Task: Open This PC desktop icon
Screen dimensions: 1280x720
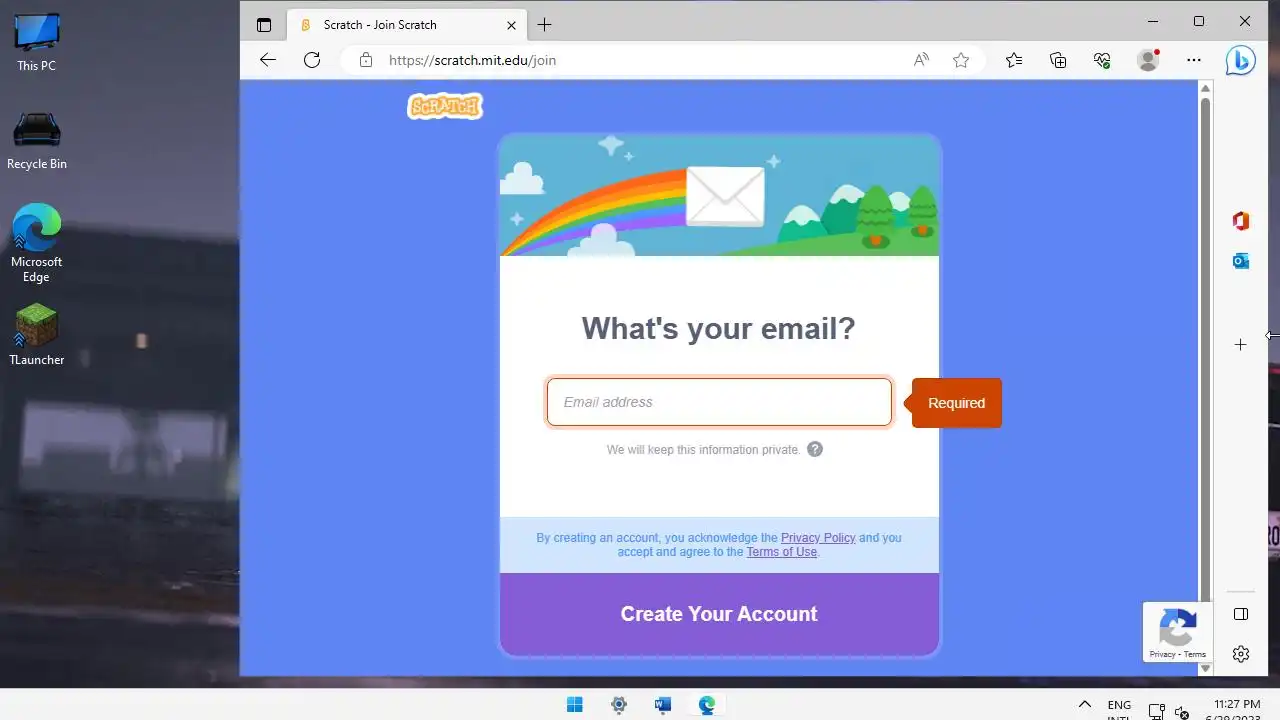Action: tap(37, 43)
